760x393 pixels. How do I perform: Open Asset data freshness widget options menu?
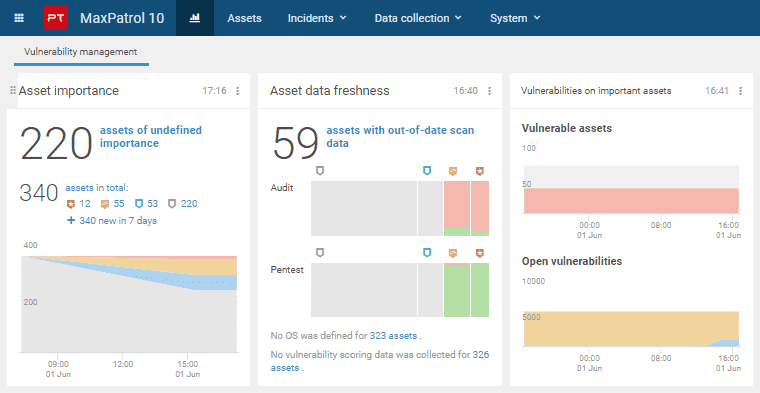coord(490,91)
